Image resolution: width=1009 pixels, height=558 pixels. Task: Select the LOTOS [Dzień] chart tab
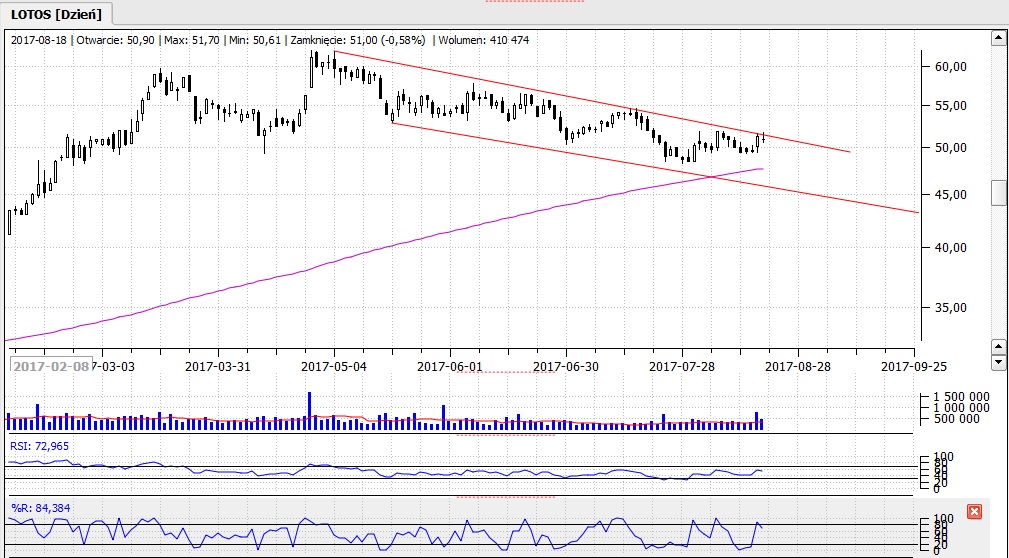click(57, 13)
